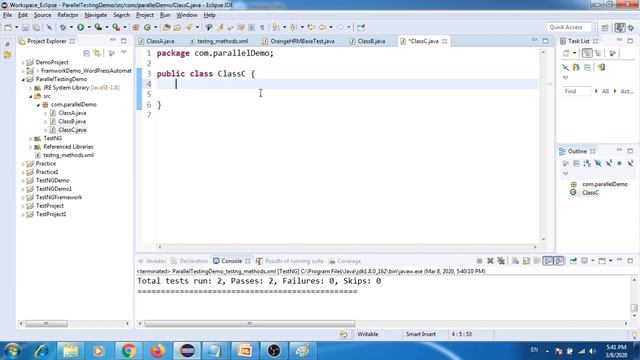
Task: Toggle Show Console on Standard Error change
Action: pyautogui.click(x=559, y=261)
